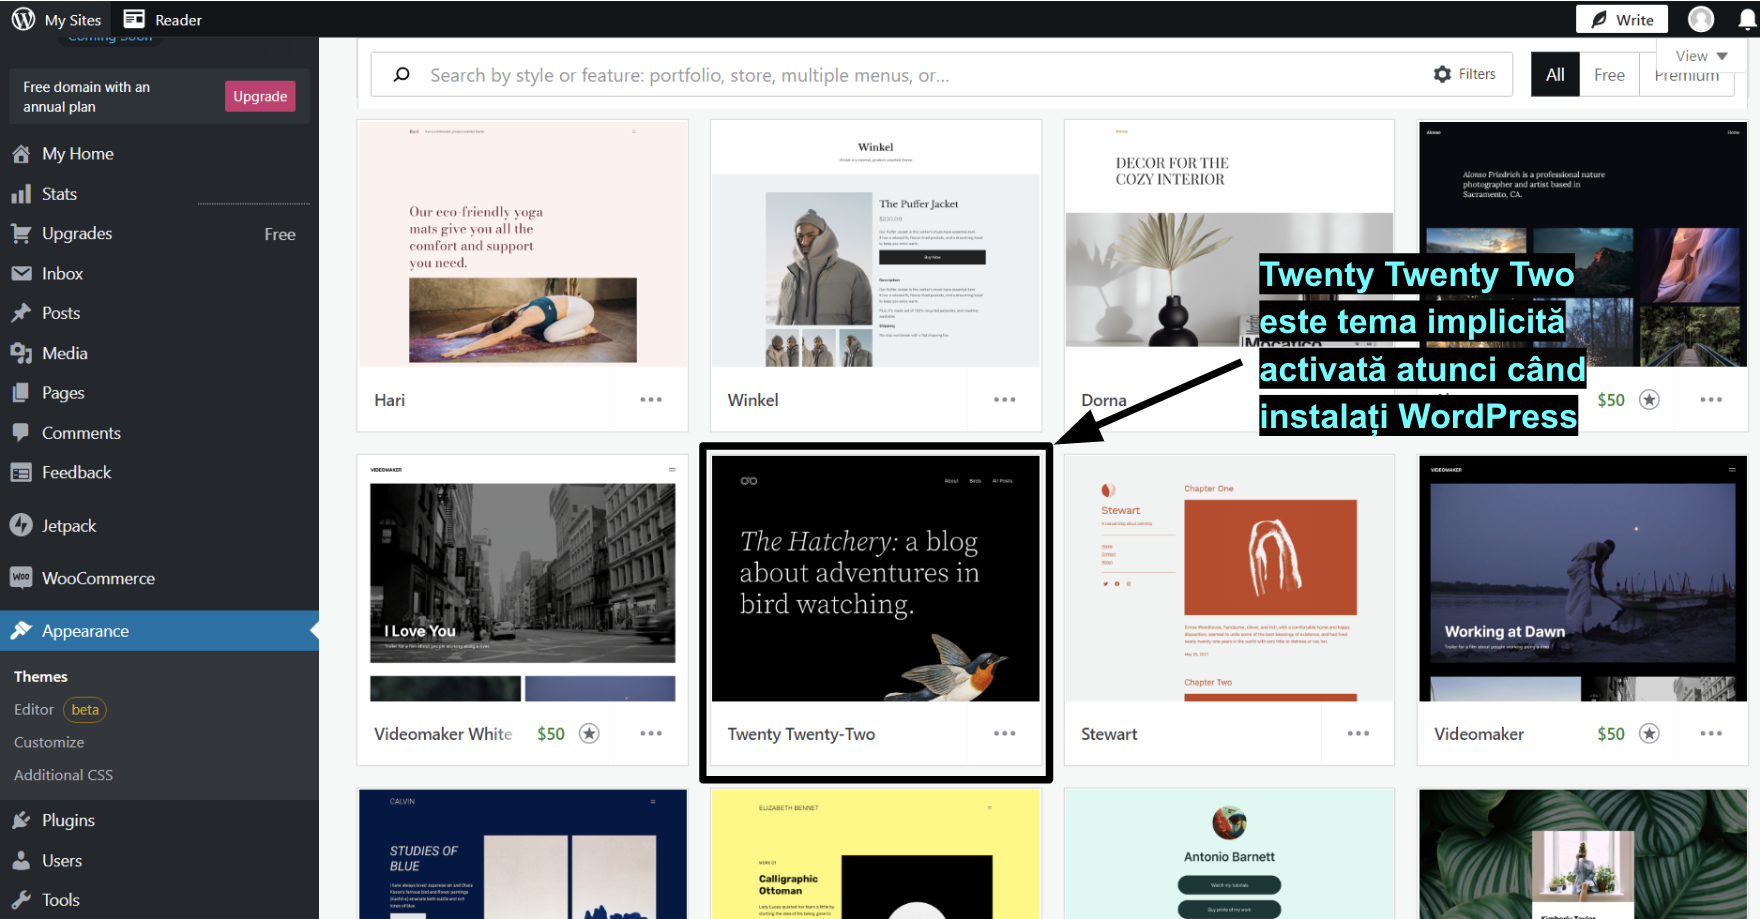Click the Upgrade button

(x=260, y=96)
